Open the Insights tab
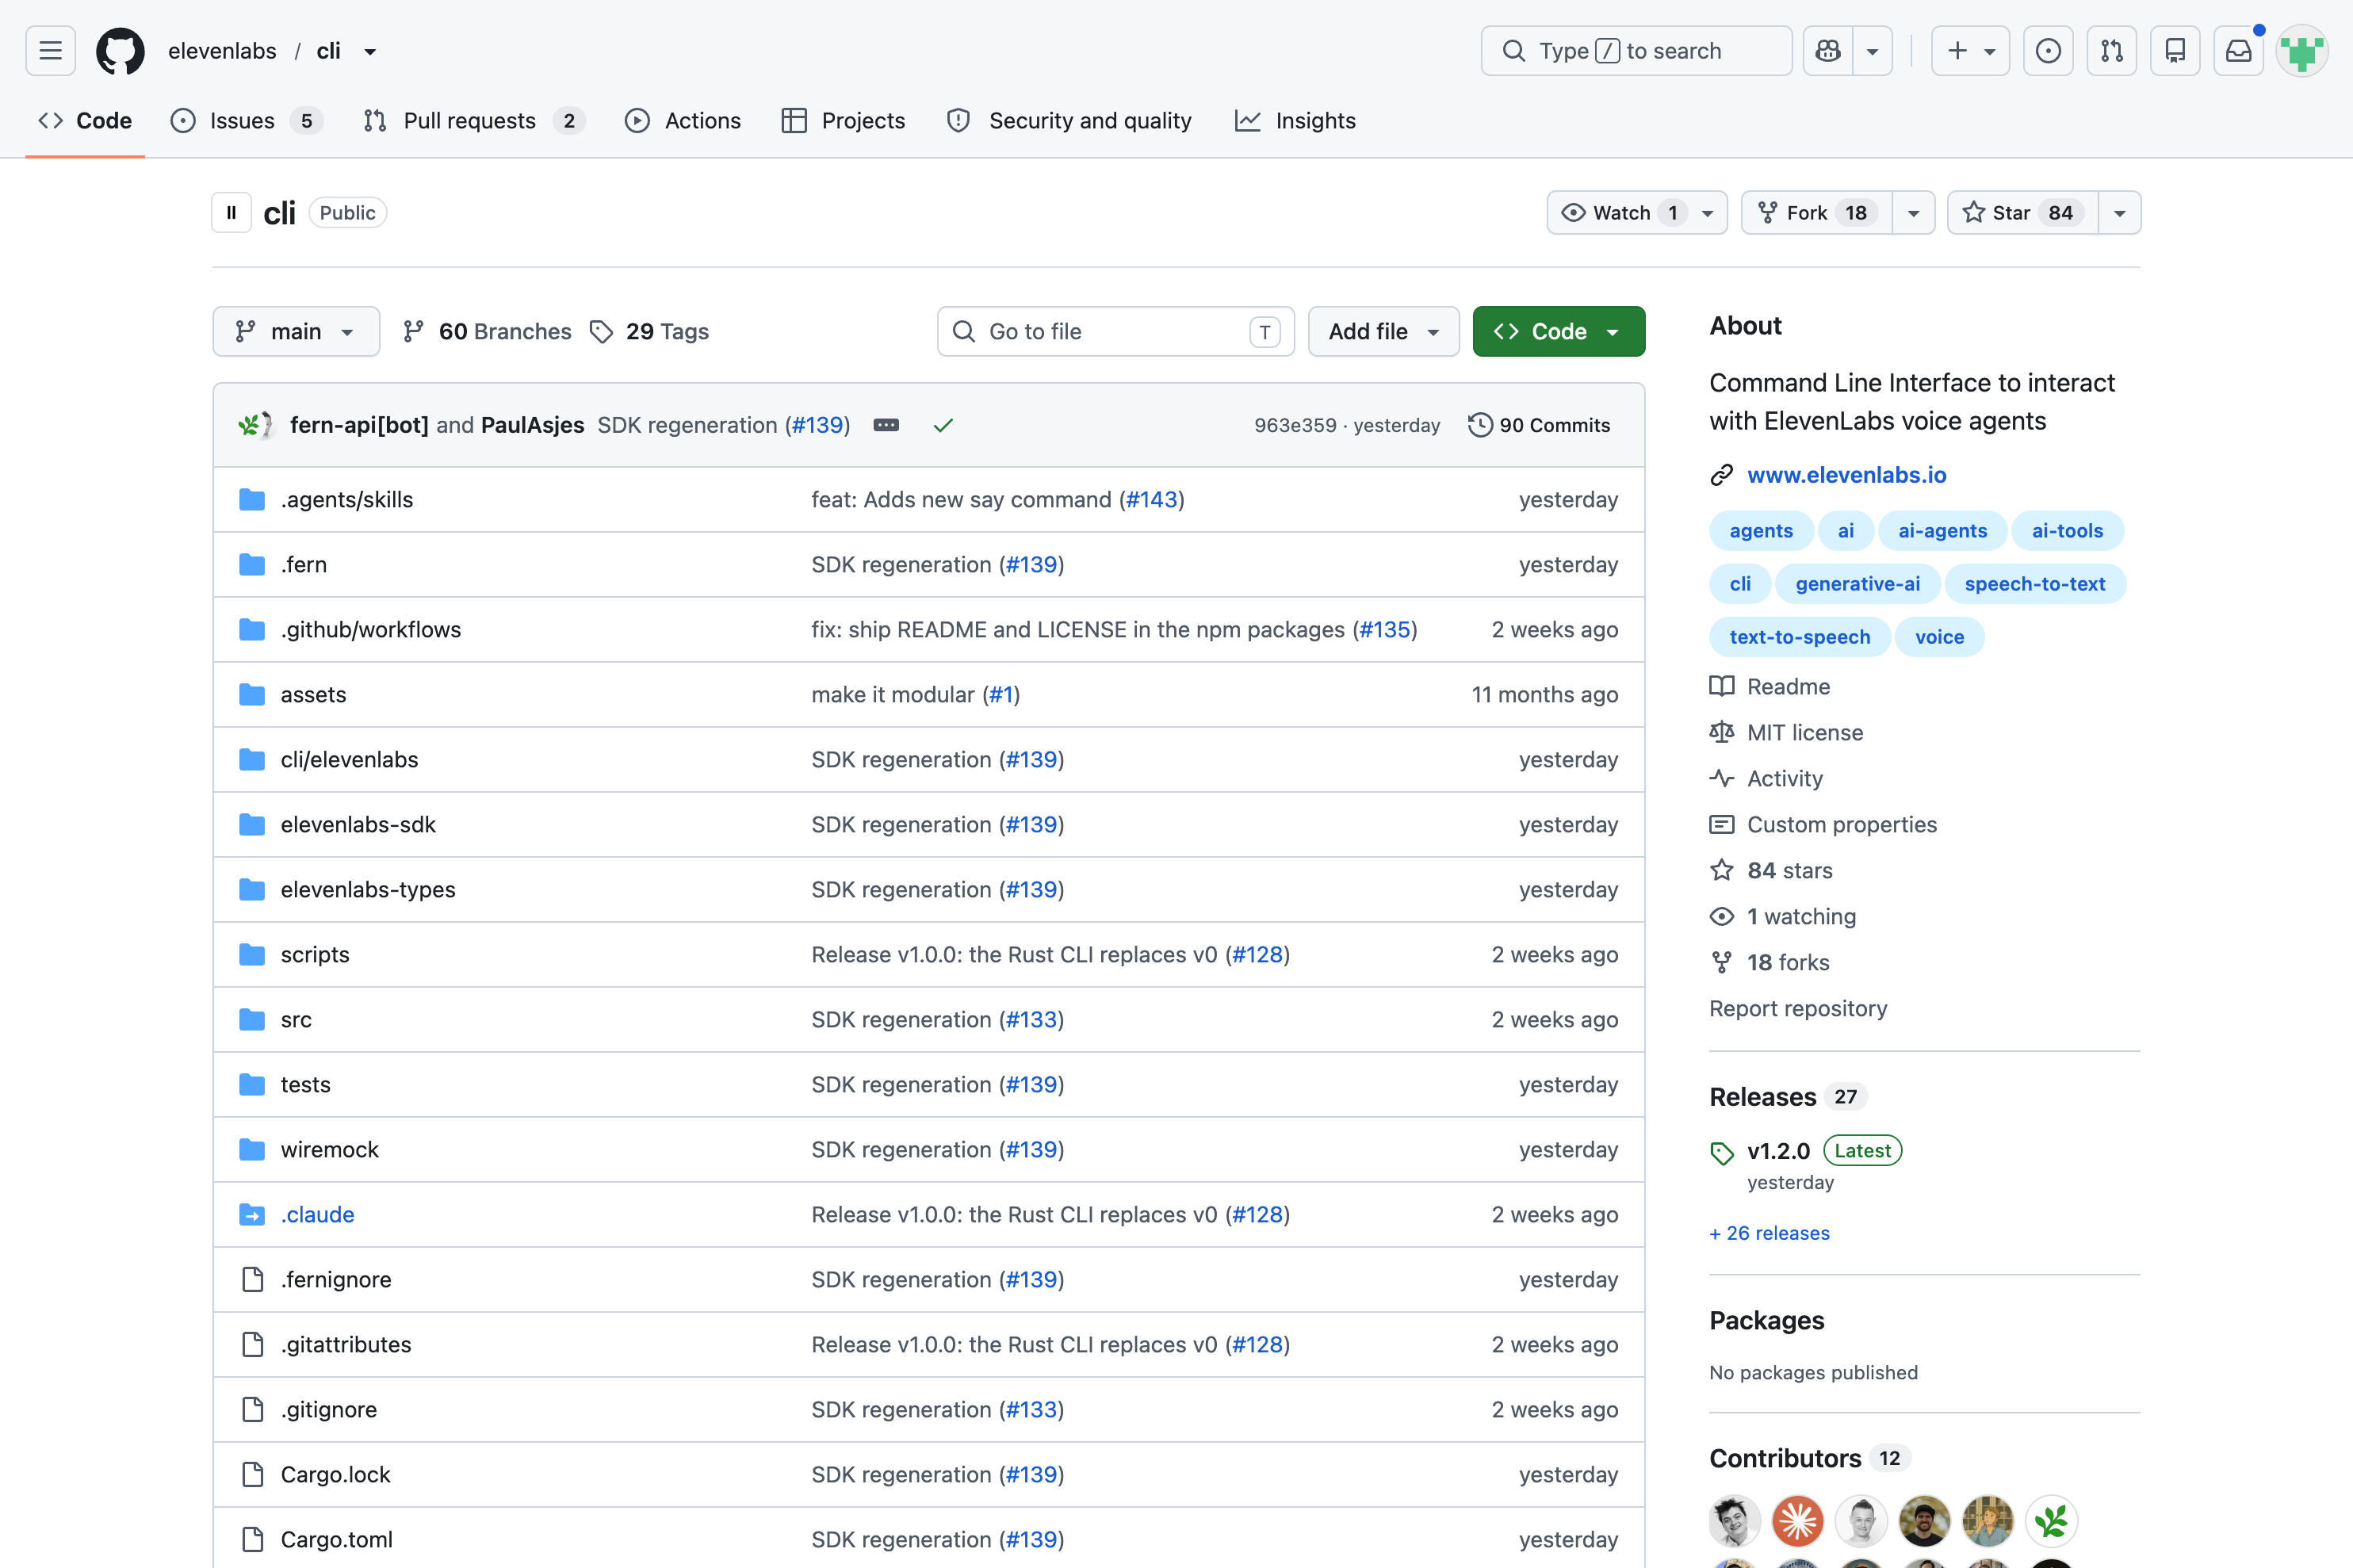Image resolution: width=2353 pixels, height=1568 pixels. point(1296,121)
